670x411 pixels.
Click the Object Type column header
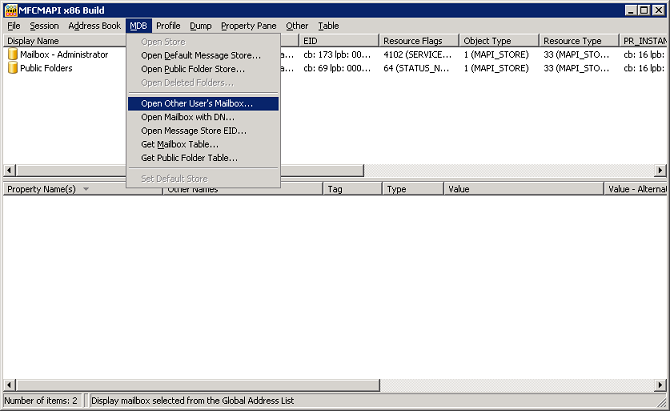coord(498,41)
